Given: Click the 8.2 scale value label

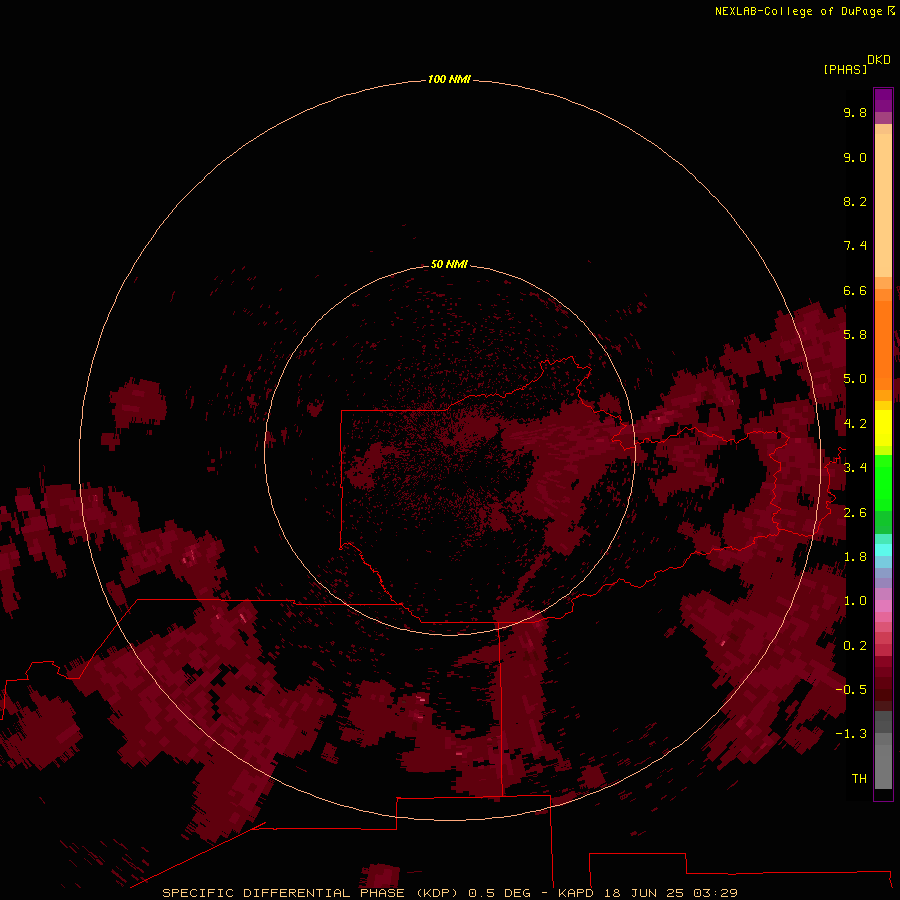Looking at the screenshot, I should coord(855,201).
